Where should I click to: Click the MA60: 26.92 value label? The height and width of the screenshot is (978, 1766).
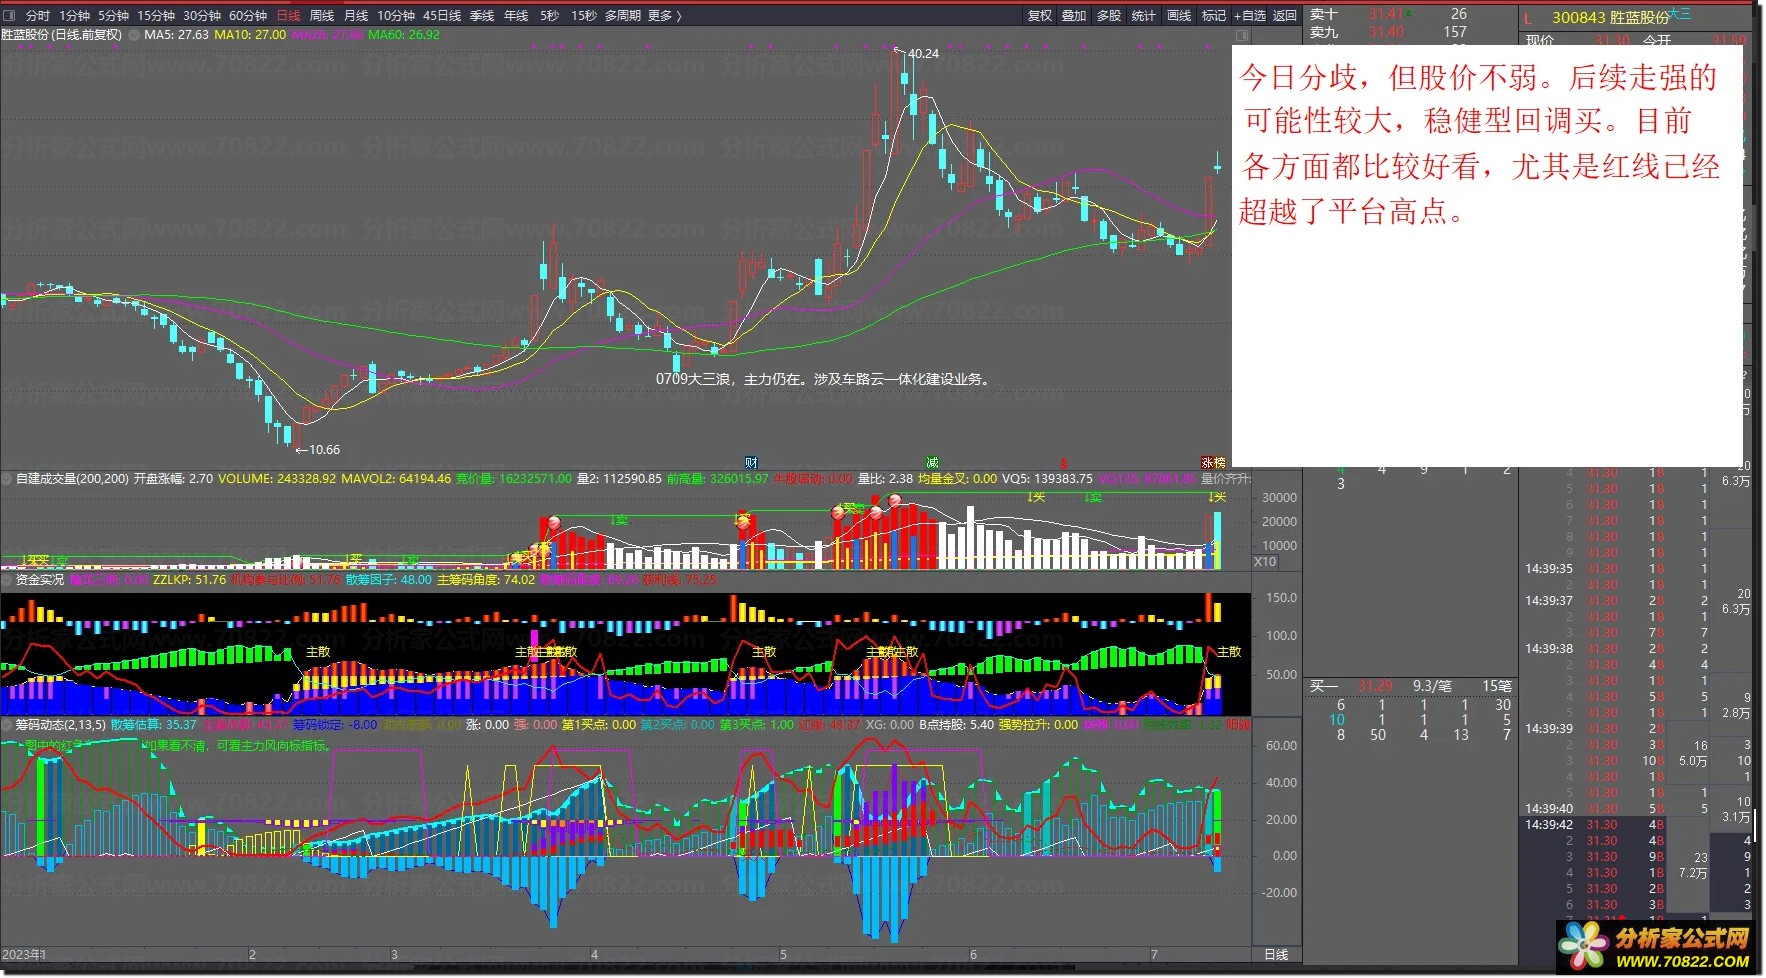[403, 34]
